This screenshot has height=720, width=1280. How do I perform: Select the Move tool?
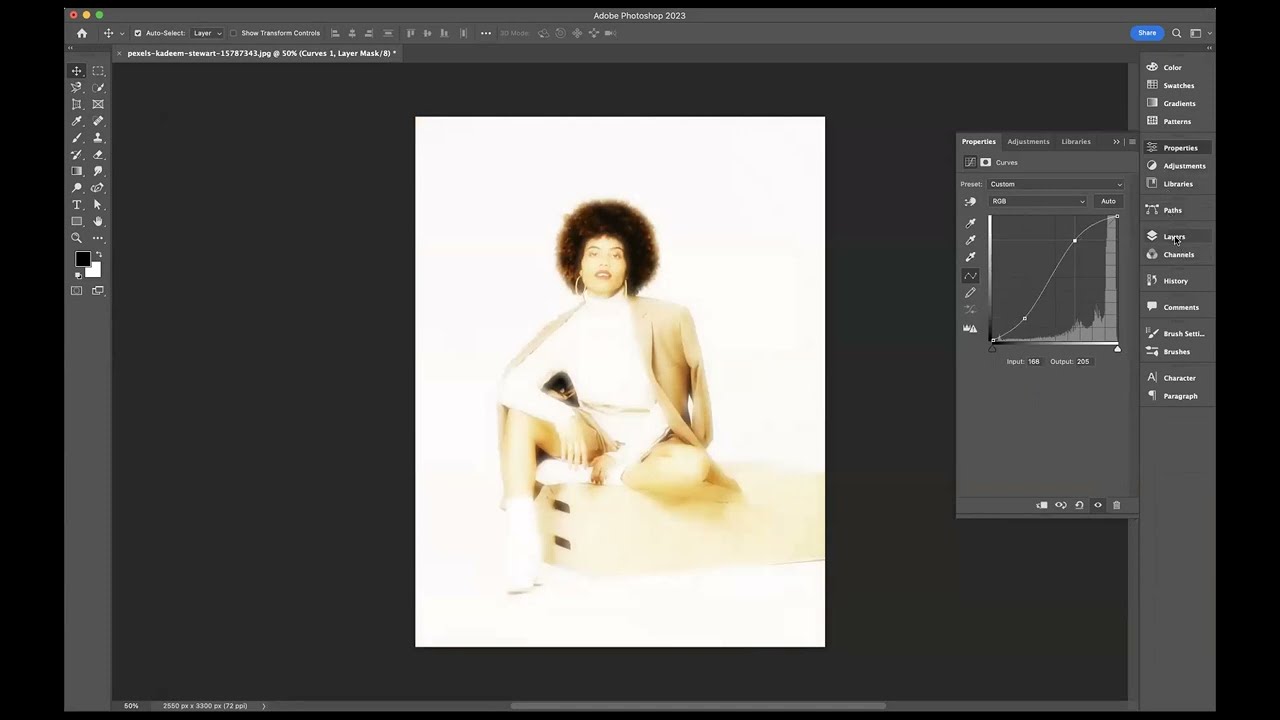[x=76, y=71]
